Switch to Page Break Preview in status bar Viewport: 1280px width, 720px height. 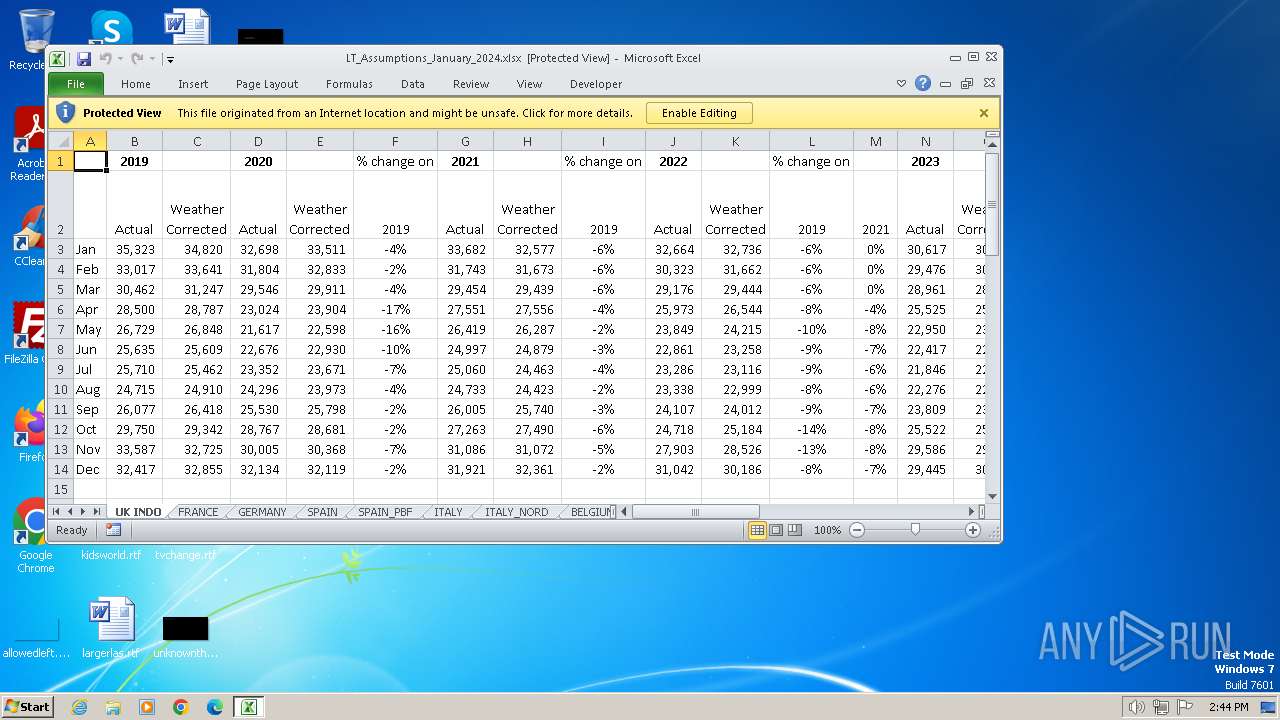tap(794, 530)
